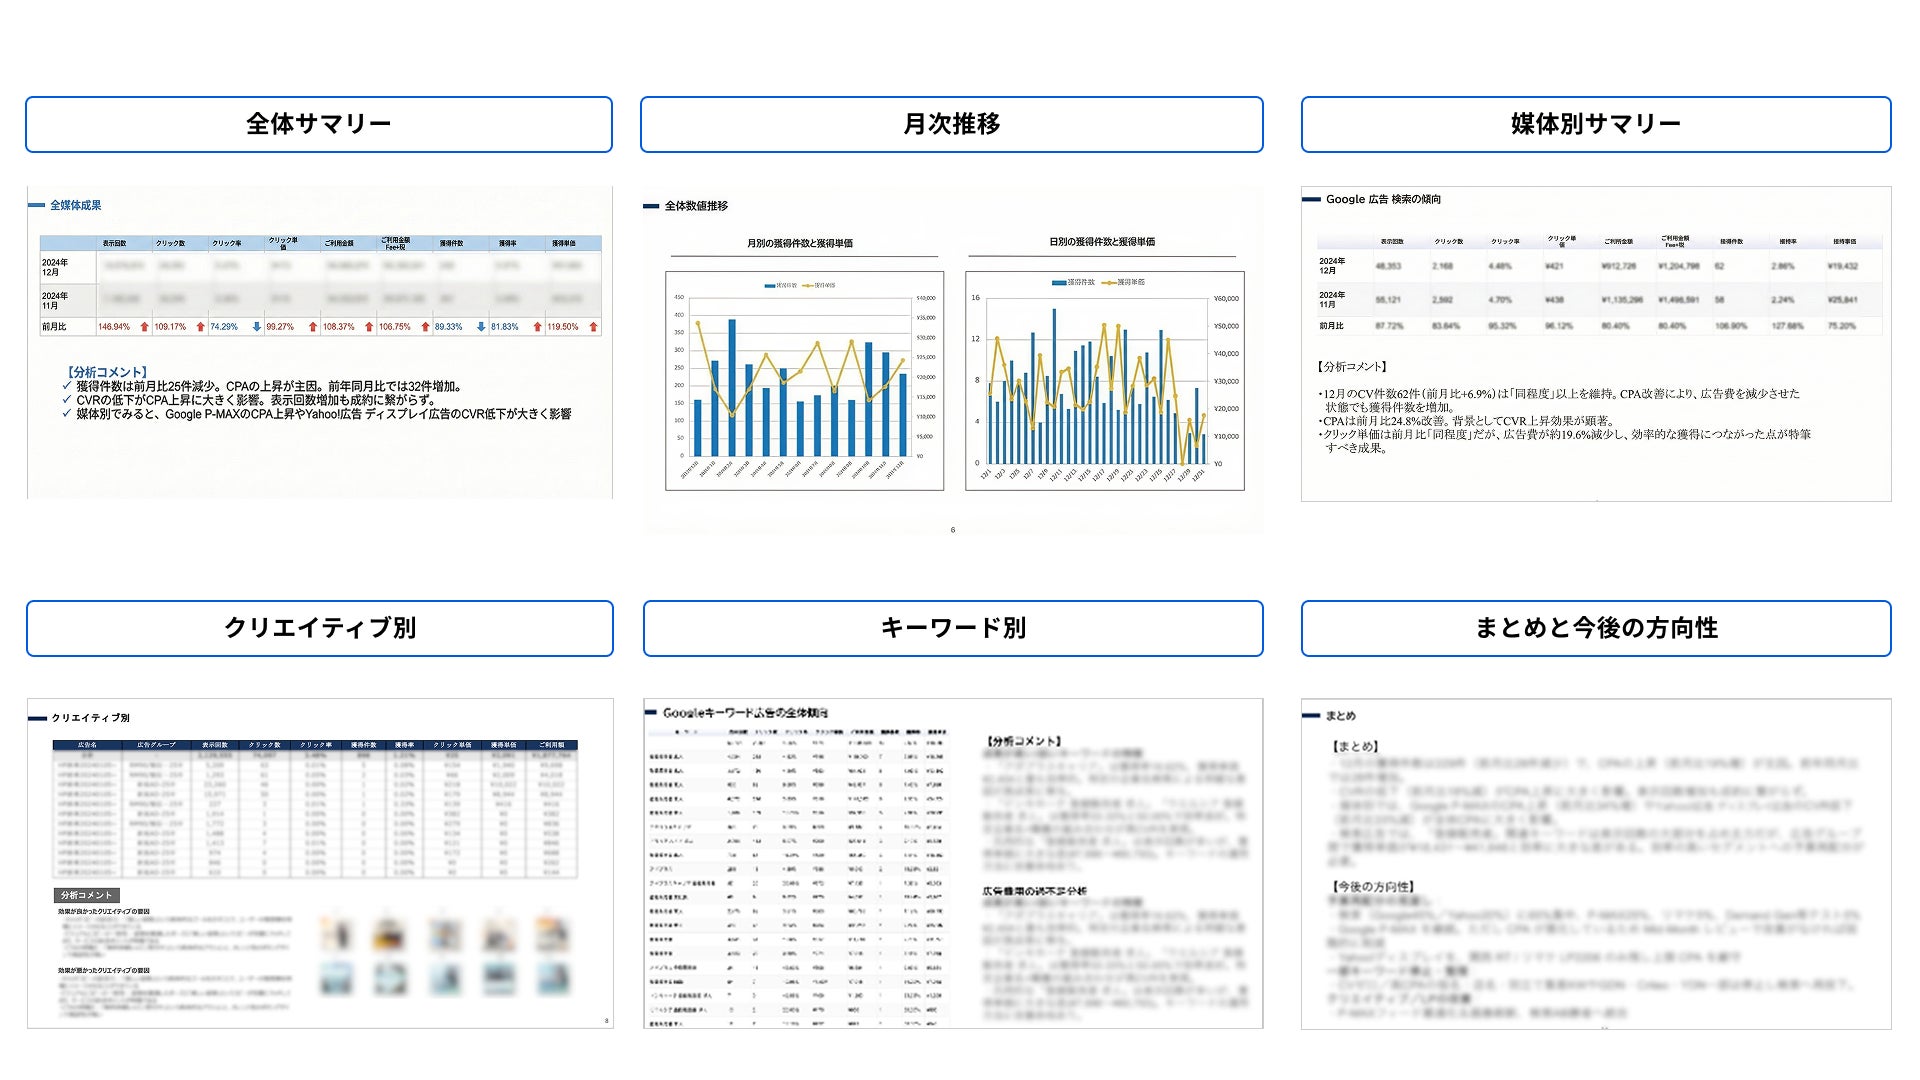Open the 媒体別サマリー section label

point(1595,124)
